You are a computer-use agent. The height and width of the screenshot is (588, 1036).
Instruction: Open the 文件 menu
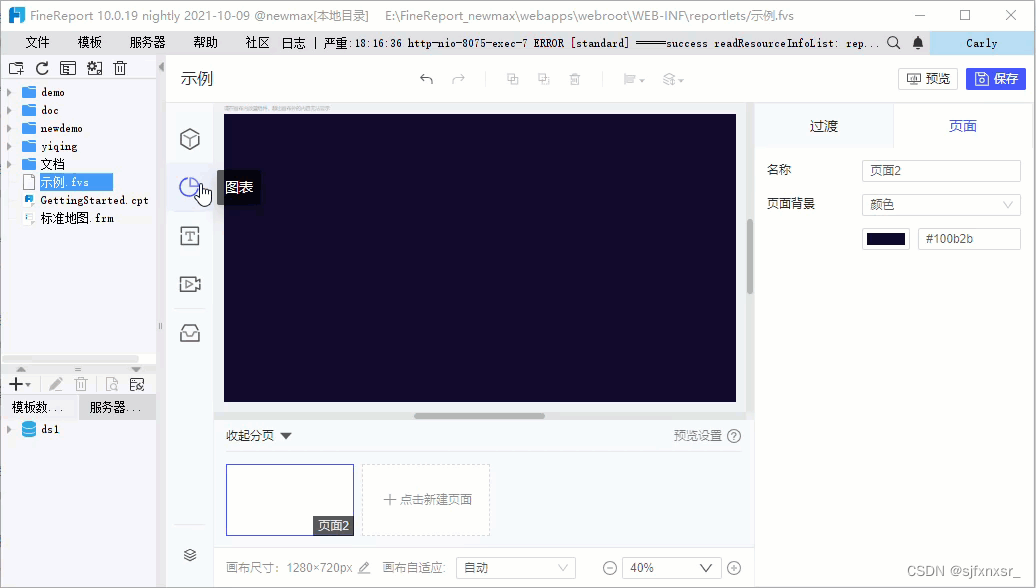(x=37, y=43)
